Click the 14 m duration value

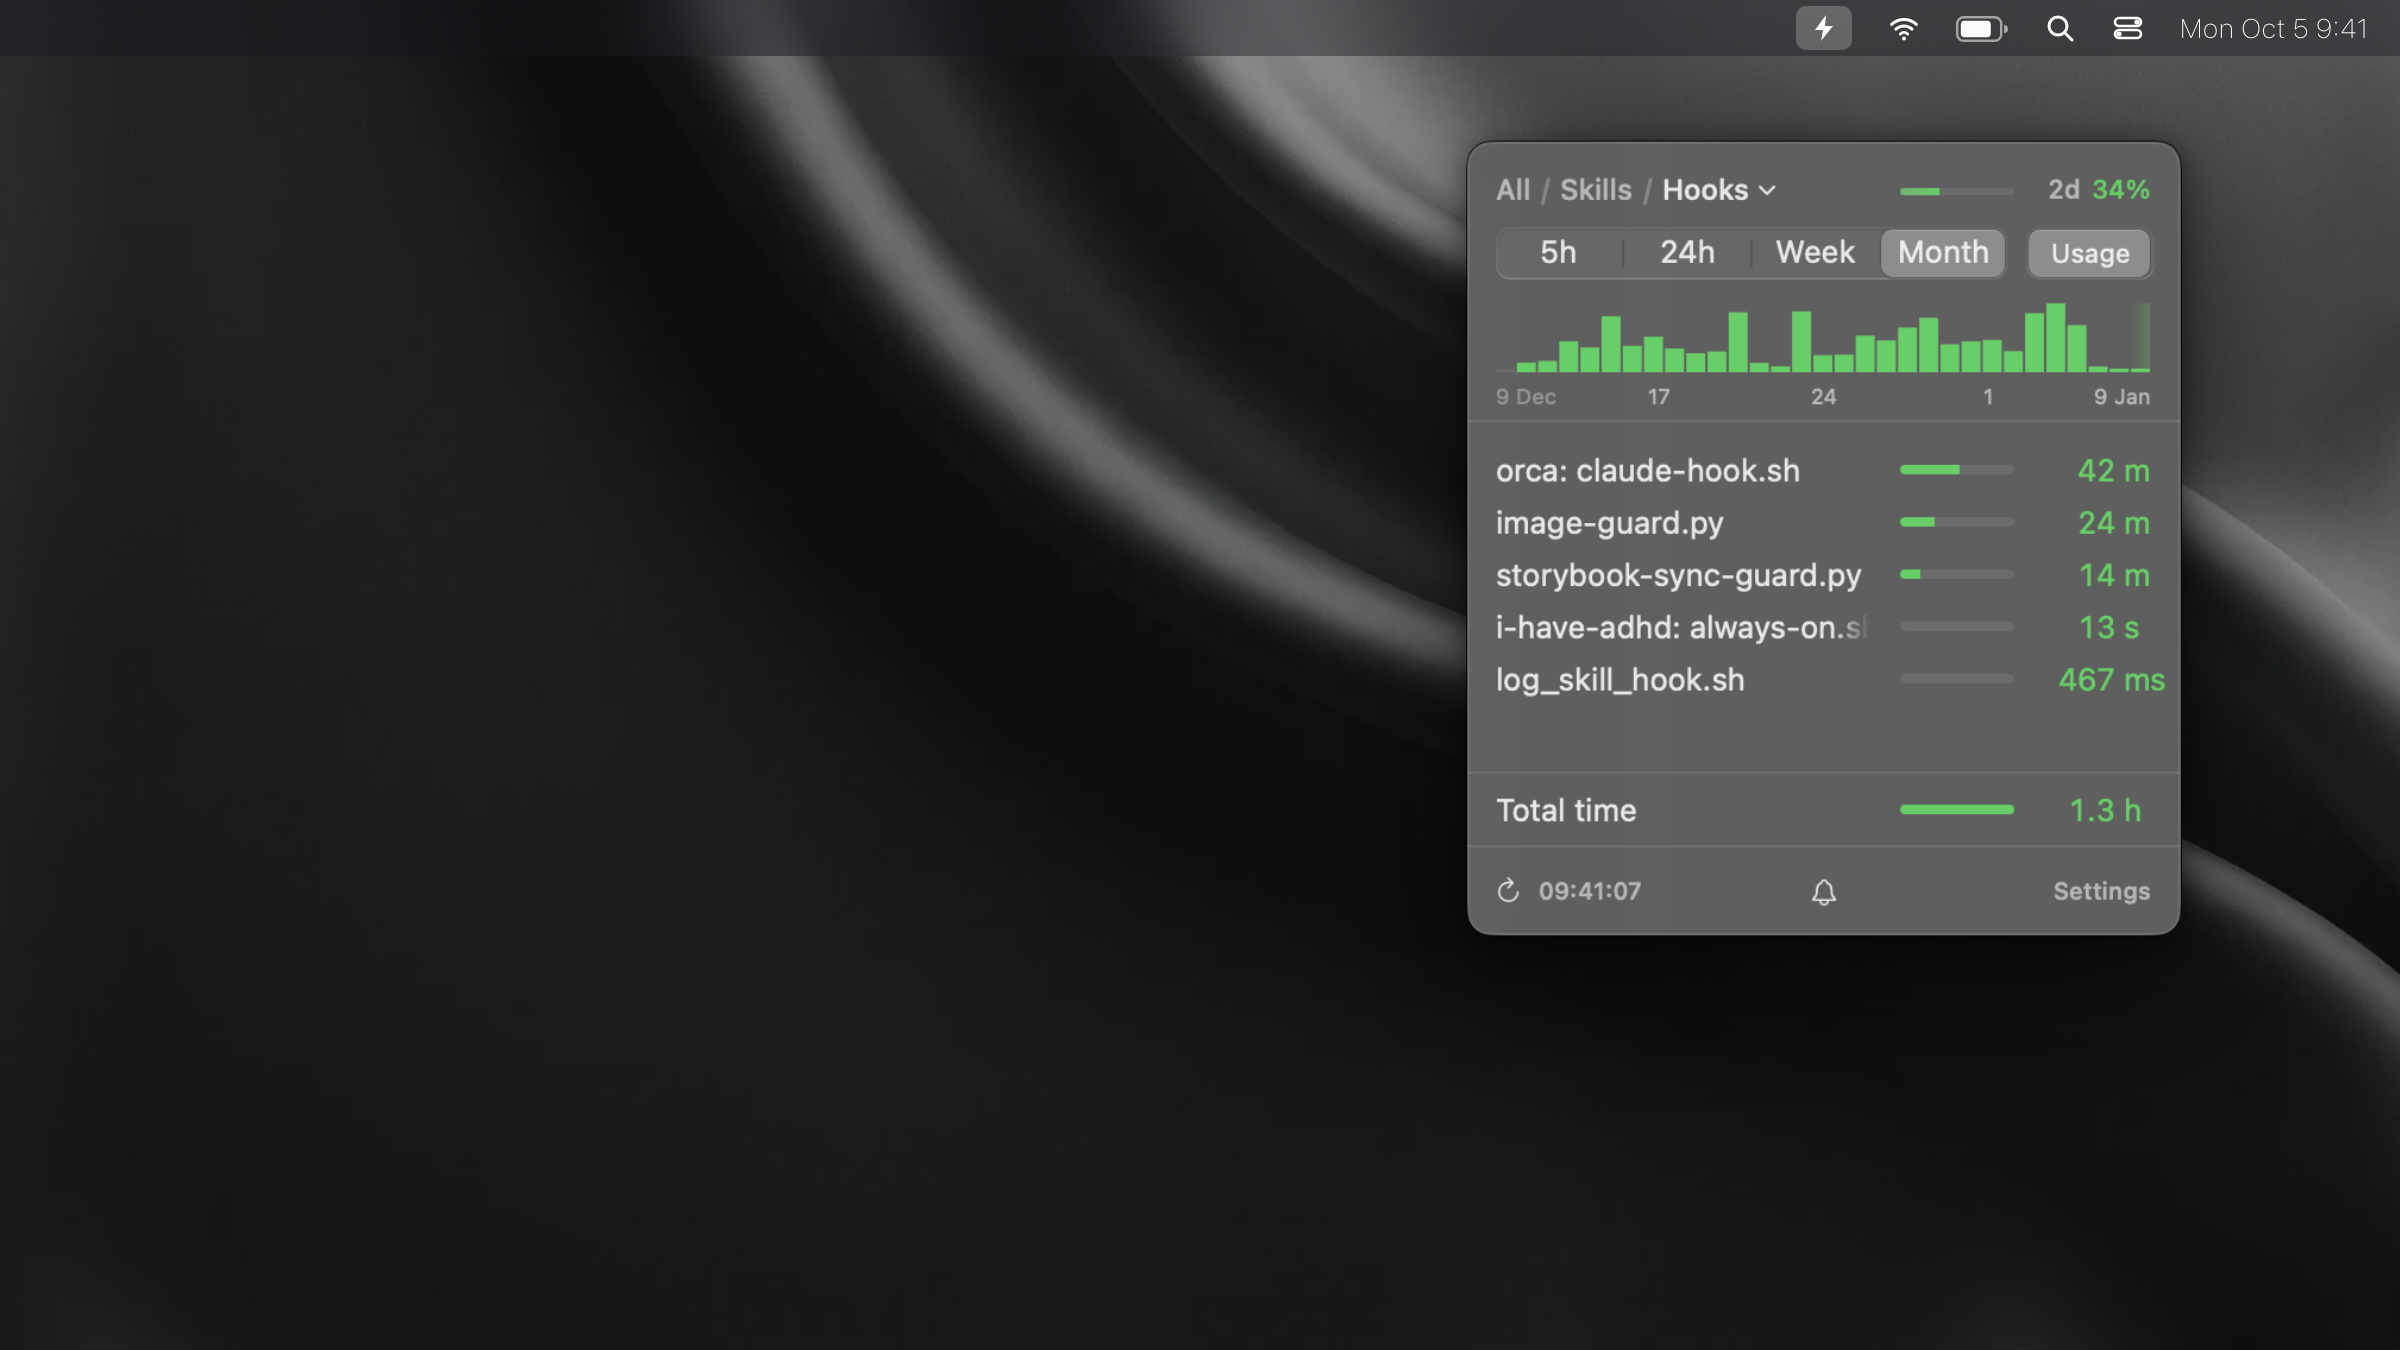(2114, 575)
